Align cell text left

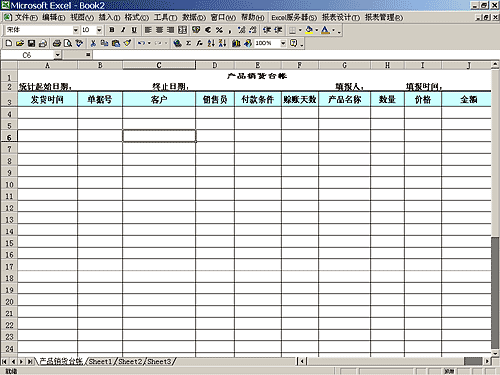point(148,30)
